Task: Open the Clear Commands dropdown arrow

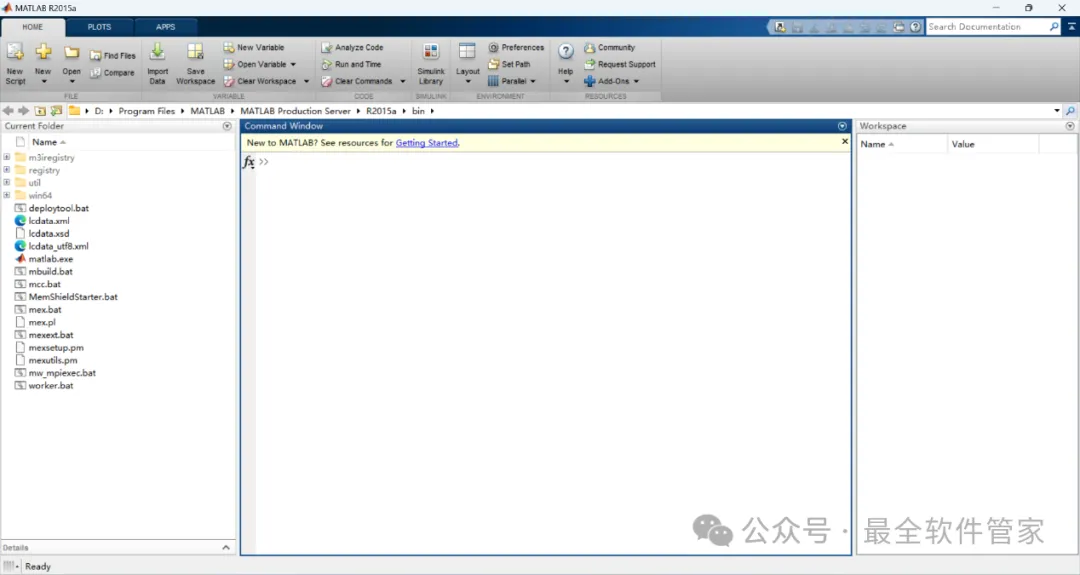Action: pos(403,81)
